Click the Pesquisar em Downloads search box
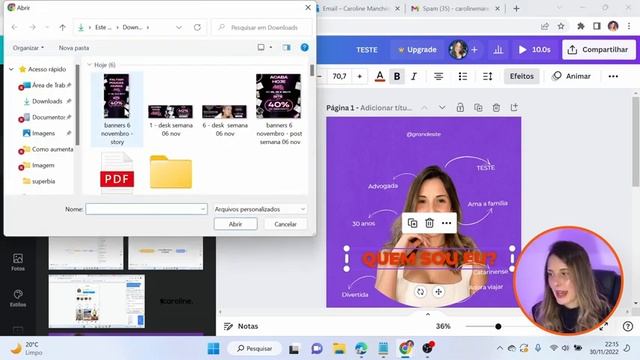The width and height of the screenshot is (640, 360). click(x=262, y=27)
